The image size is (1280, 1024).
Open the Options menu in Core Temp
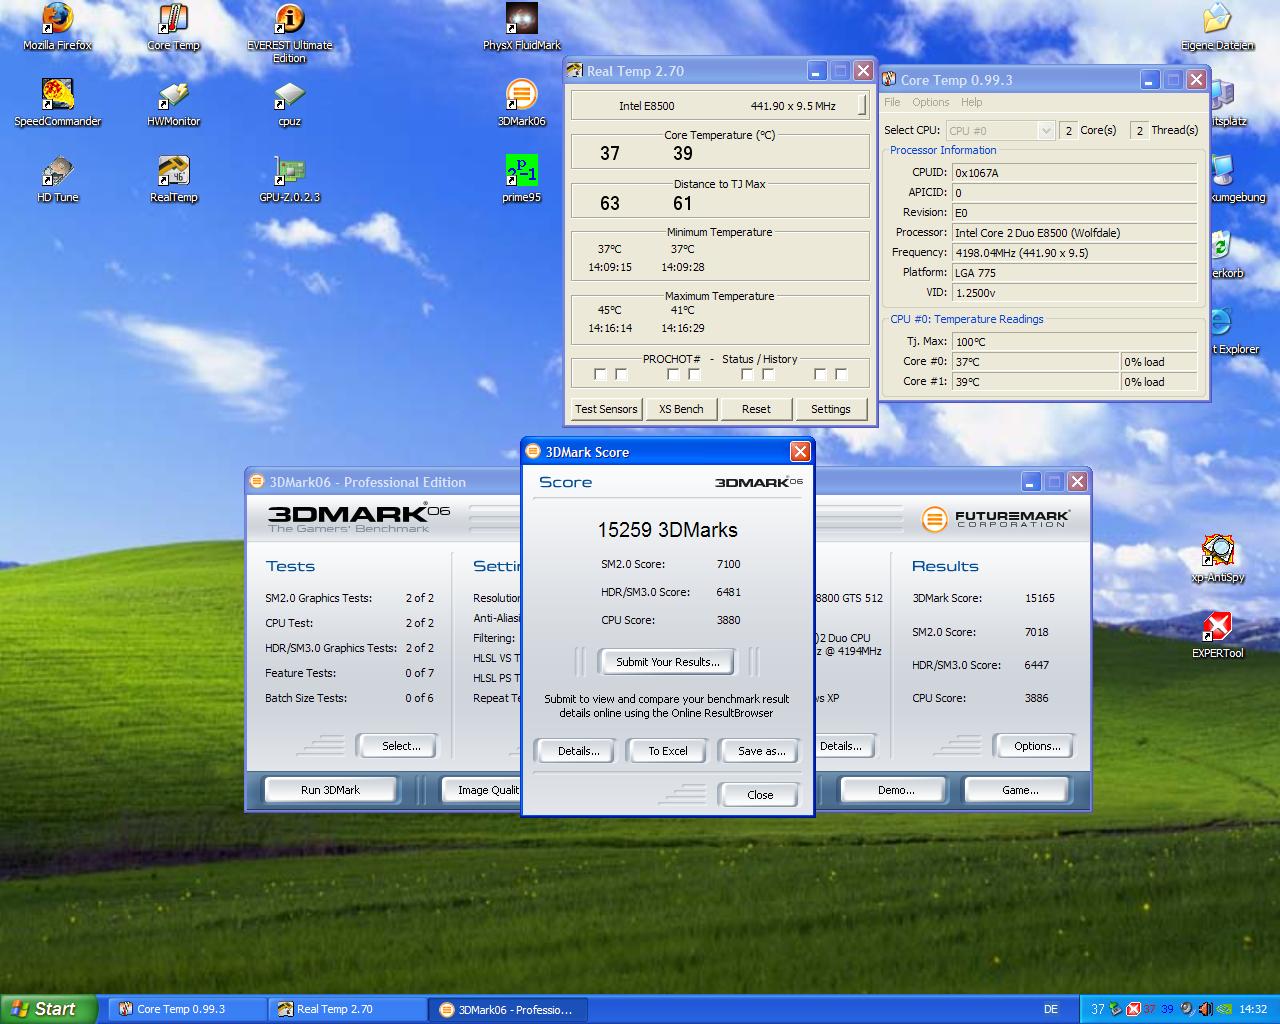(930, 102)
